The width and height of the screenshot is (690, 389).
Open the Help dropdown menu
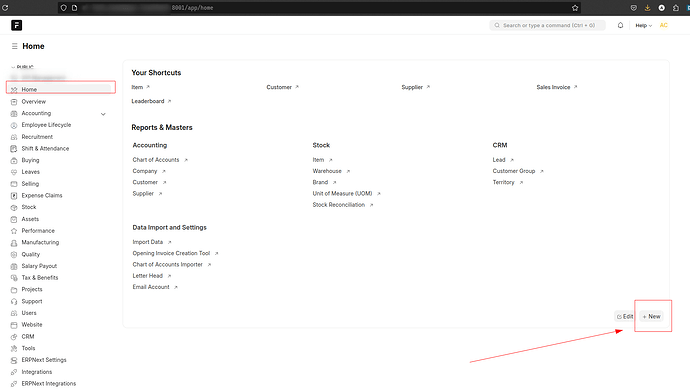[643, 26]
